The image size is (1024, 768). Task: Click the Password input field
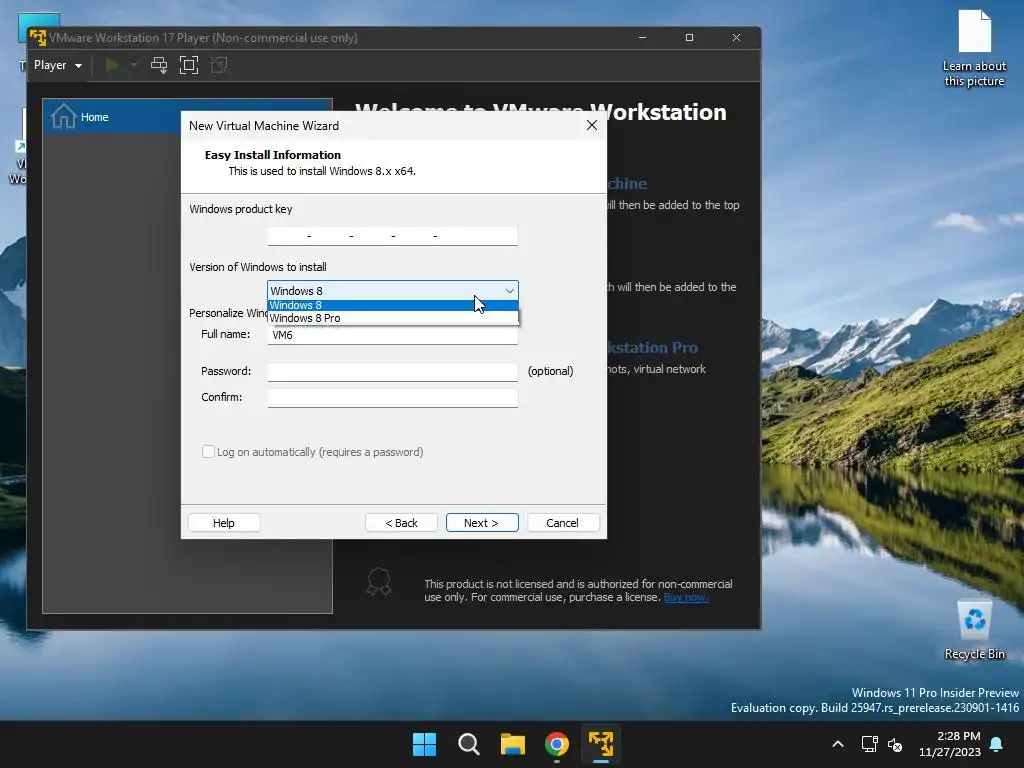[x=392, y=372]
